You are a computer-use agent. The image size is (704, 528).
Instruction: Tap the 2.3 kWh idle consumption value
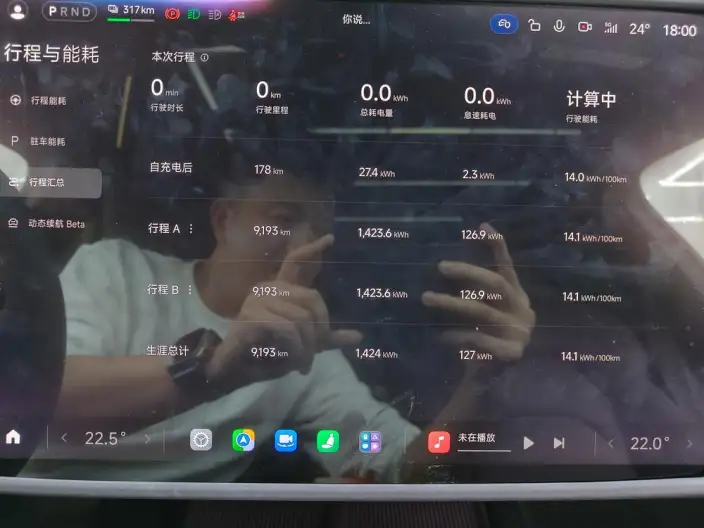pos(478,174)
